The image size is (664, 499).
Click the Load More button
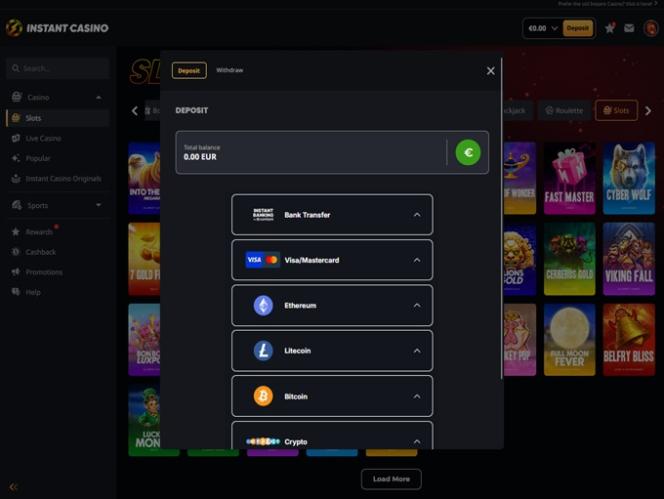391,479
